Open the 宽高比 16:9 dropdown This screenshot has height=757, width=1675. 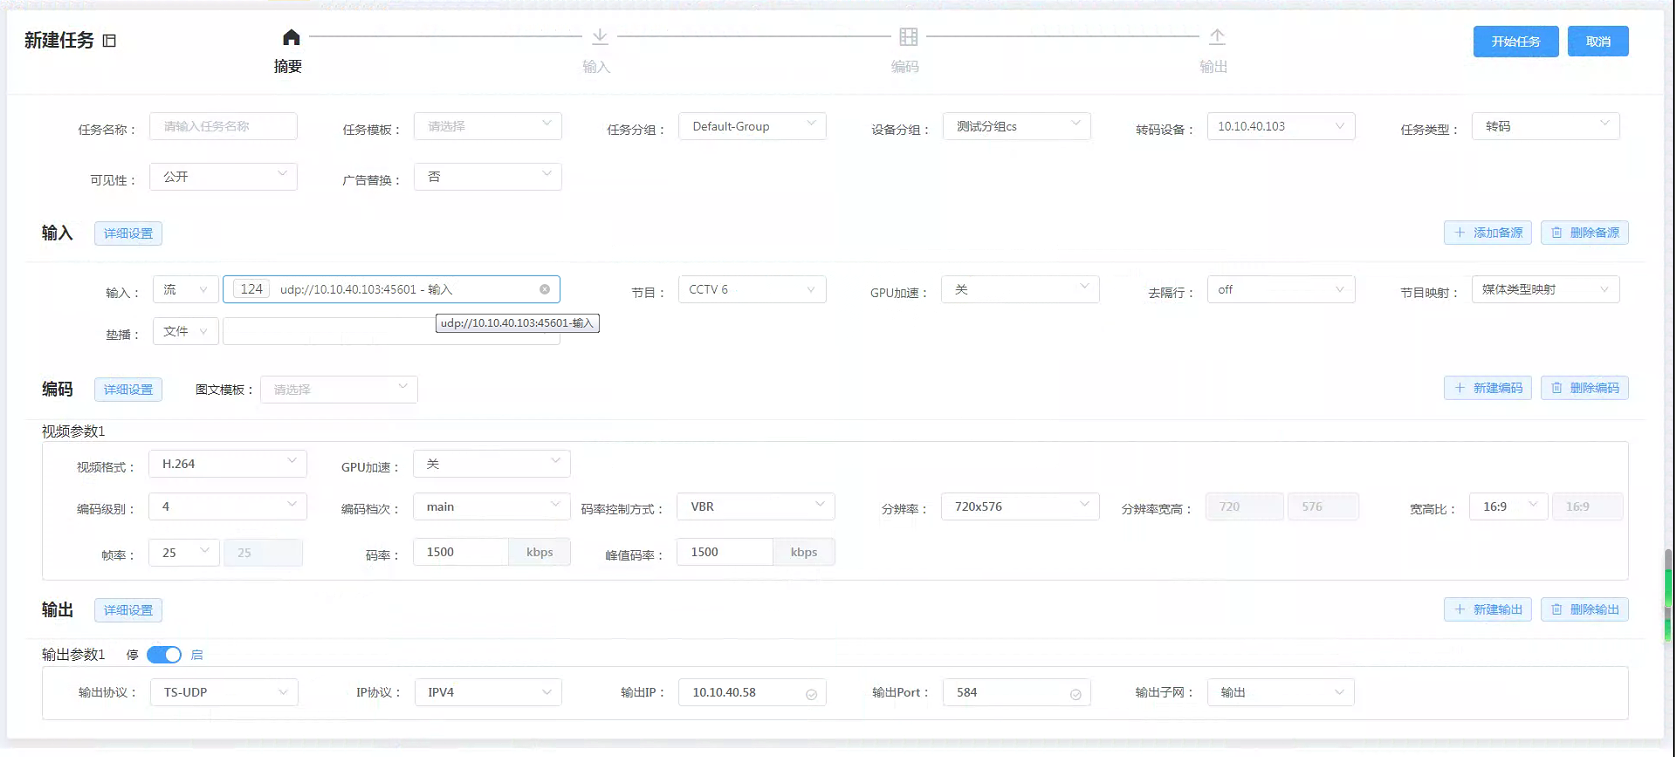(1508, 507)
